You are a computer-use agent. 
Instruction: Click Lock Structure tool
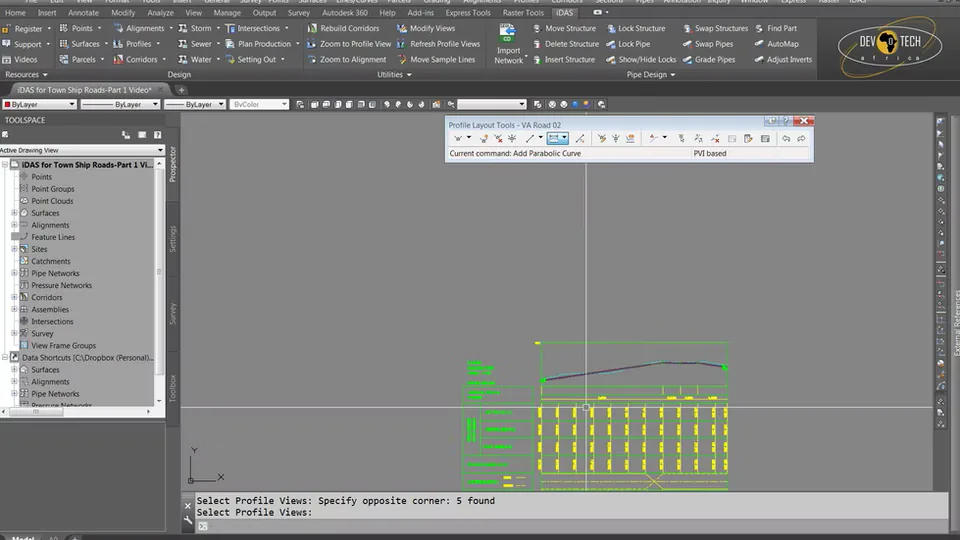[x=635, y=28]
